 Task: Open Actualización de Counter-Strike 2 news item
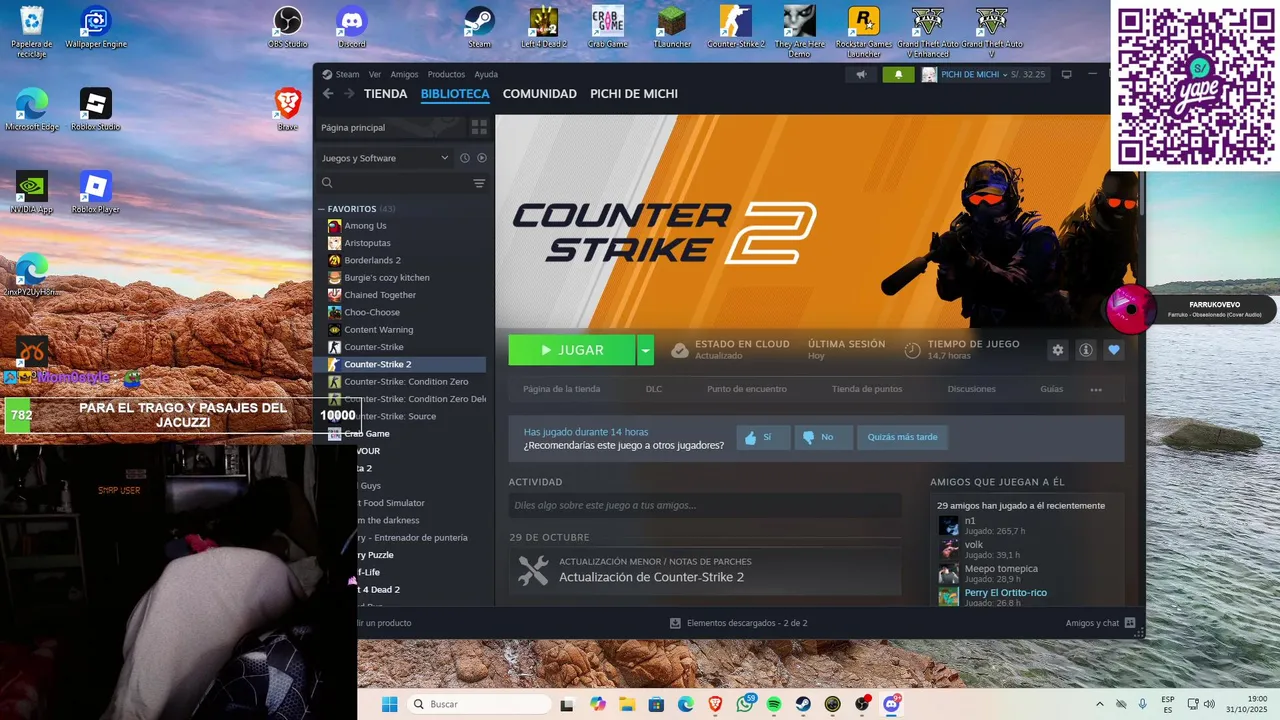pyautogui.click(x=705, y=570)
